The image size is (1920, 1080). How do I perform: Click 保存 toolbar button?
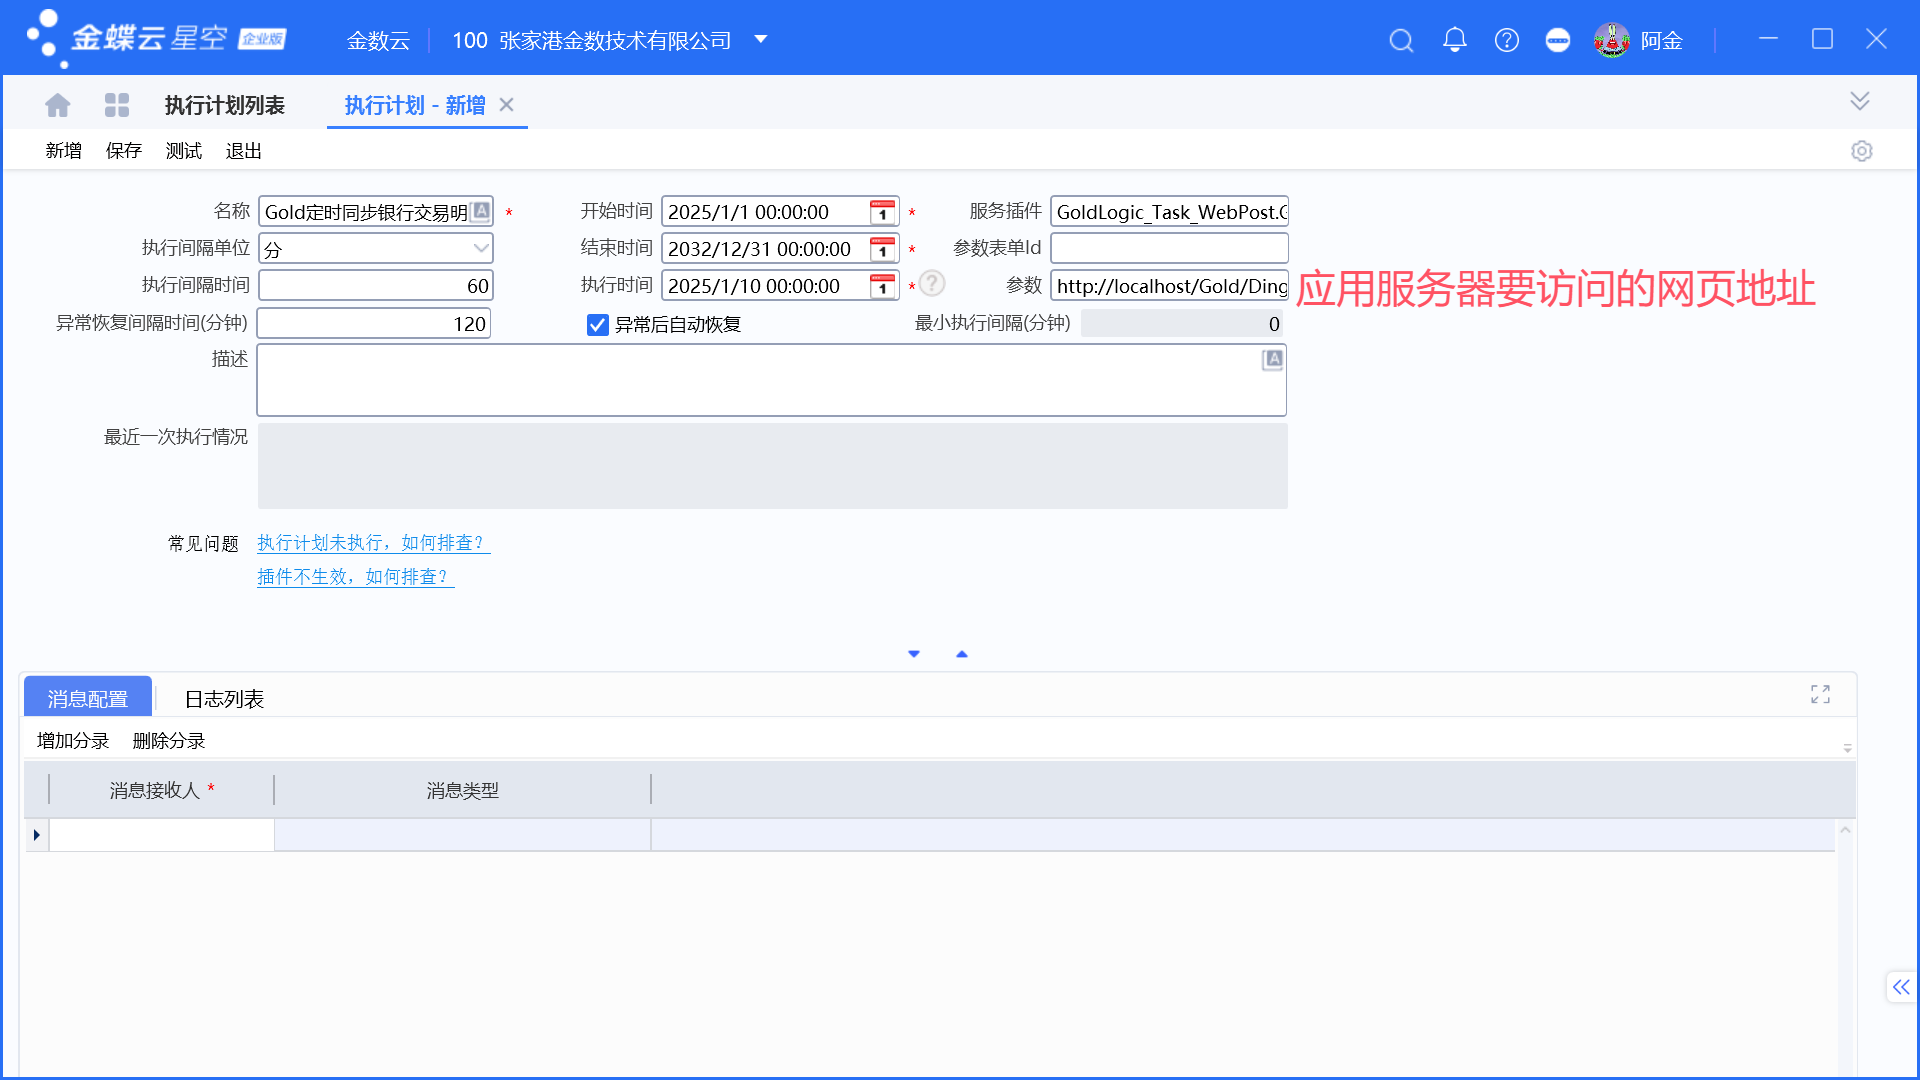click(x=124, y=151)
